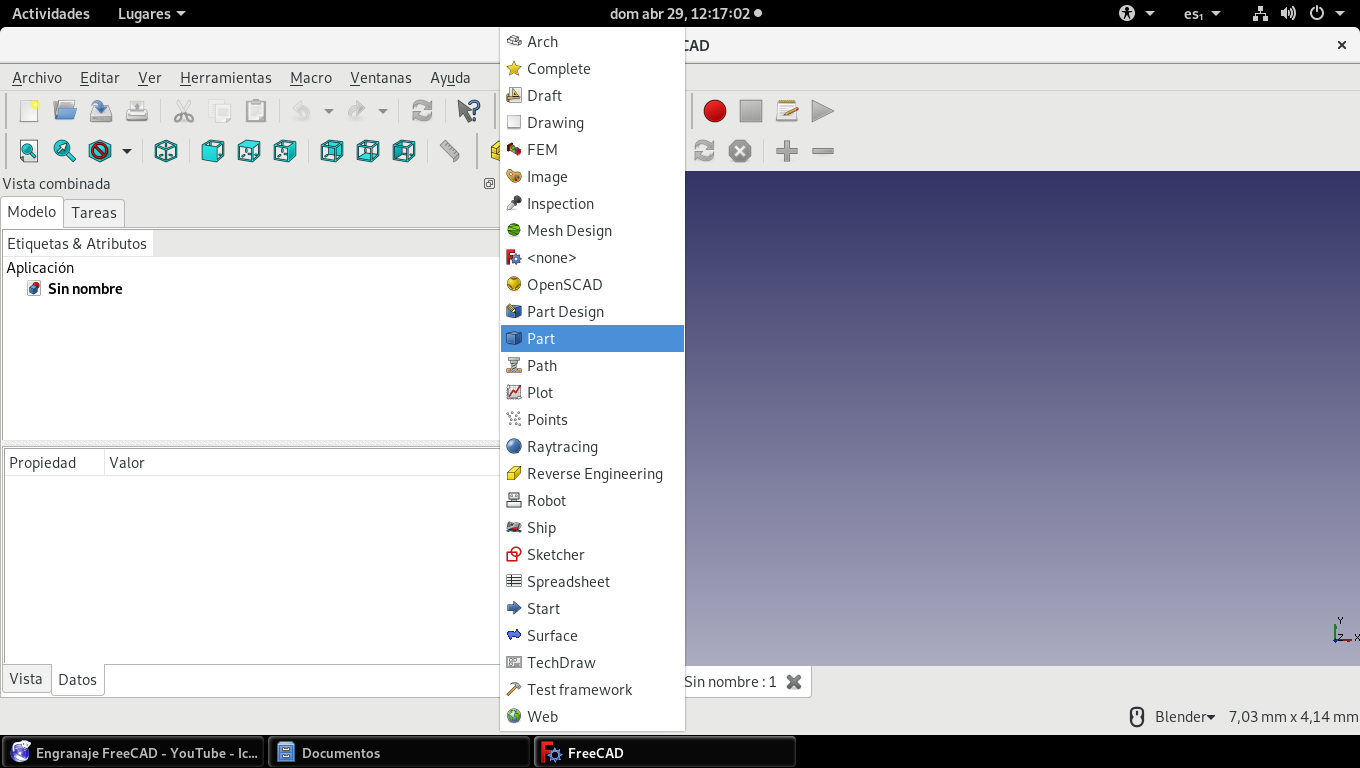The height and width of the screenshot is (768, 1360).
Task: Choose the FEM workbench
Action: (x=592, y=149)
